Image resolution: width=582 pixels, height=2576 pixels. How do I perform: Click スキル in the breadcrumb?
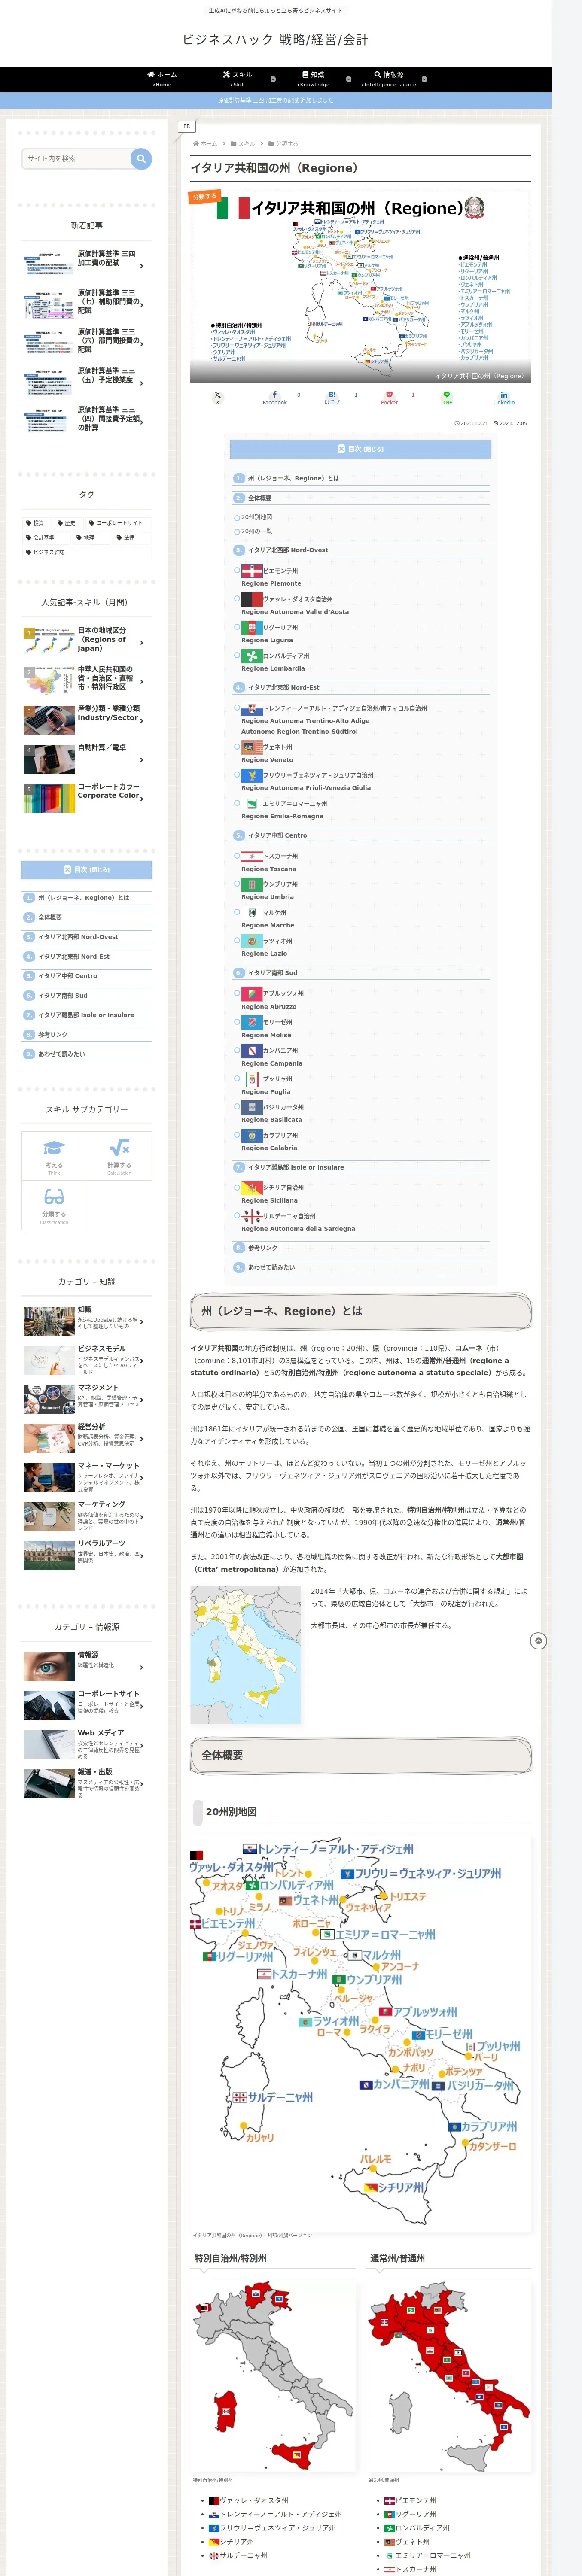(x=246, y=144)
